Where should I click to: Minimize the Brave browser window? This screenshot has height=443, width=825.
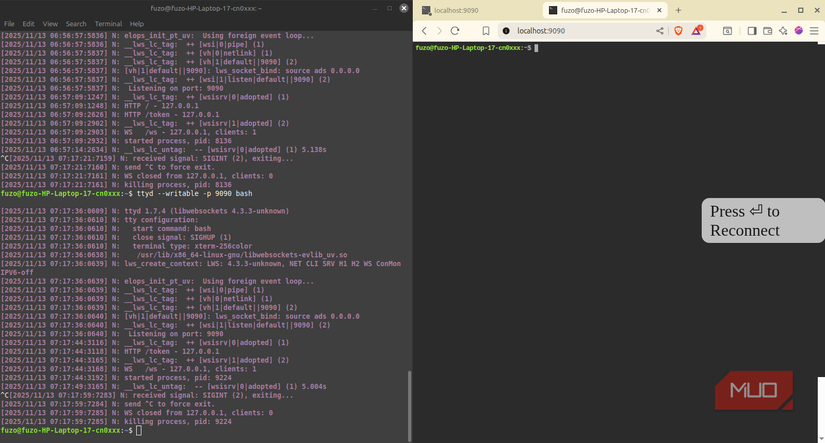[784, 10]
